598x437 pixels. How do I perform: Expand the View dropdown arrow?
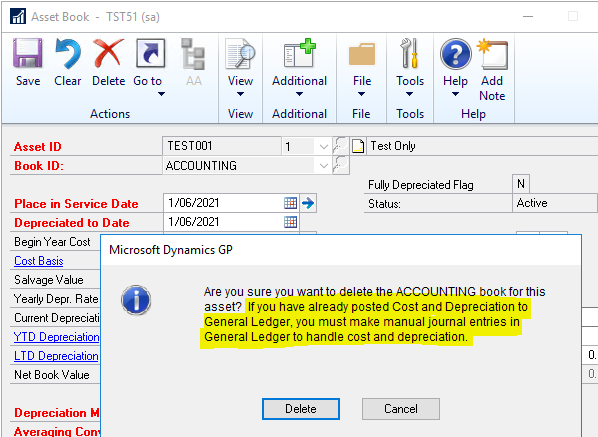[x=240, y=94]
